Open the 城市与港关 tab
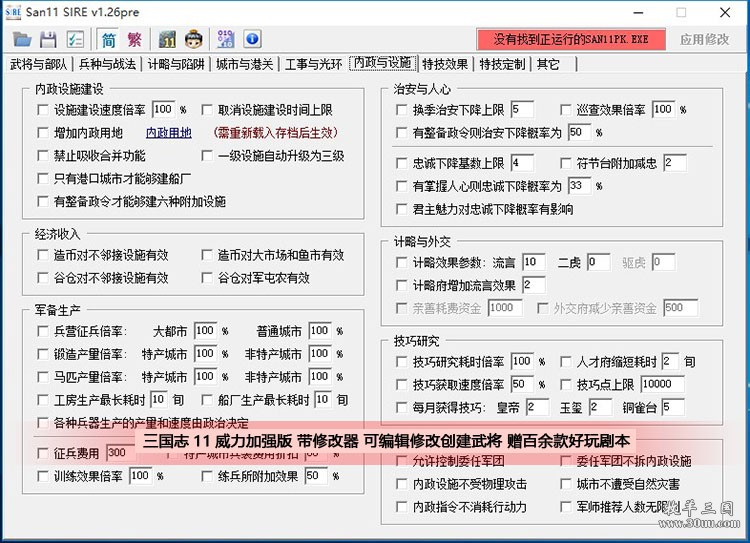The width and height of the screenshot is (750, 543). (244, 64)
